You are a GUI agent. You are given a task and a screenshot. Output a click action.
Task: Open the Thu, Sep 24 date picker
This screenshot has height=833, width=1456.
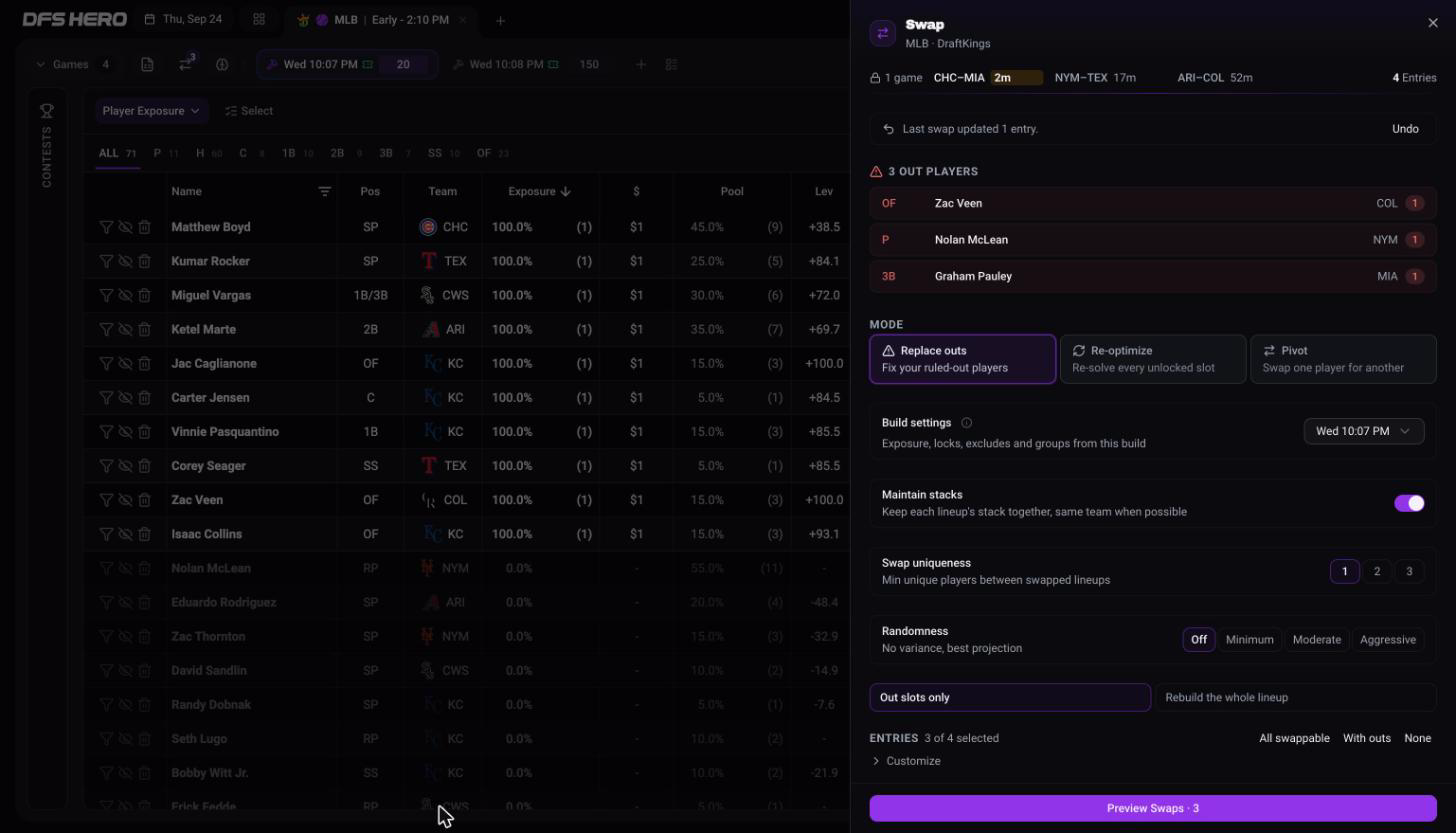coord(183,20)
